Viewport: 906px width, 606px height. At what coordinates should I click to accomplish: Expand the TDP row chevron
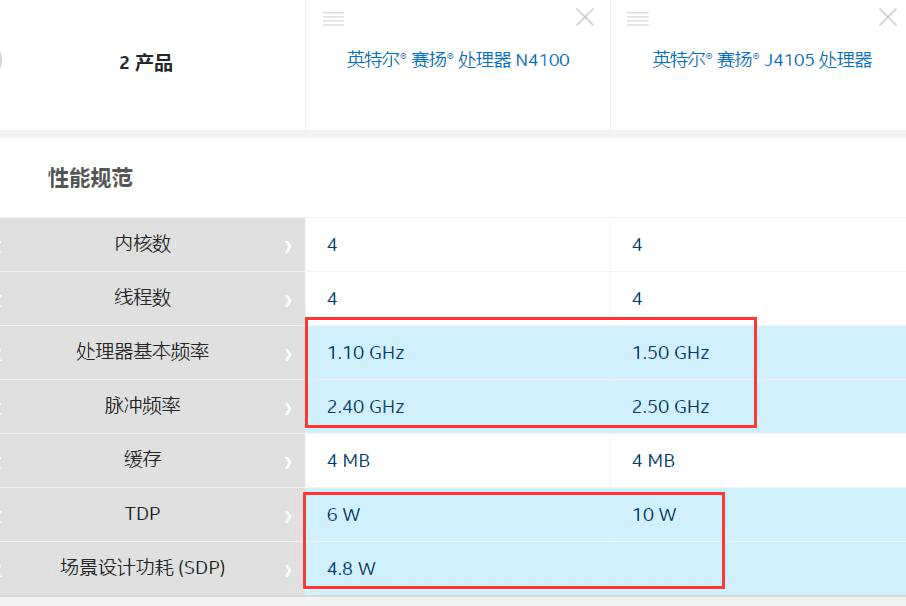pyautogui.click(x=288, y=516)
